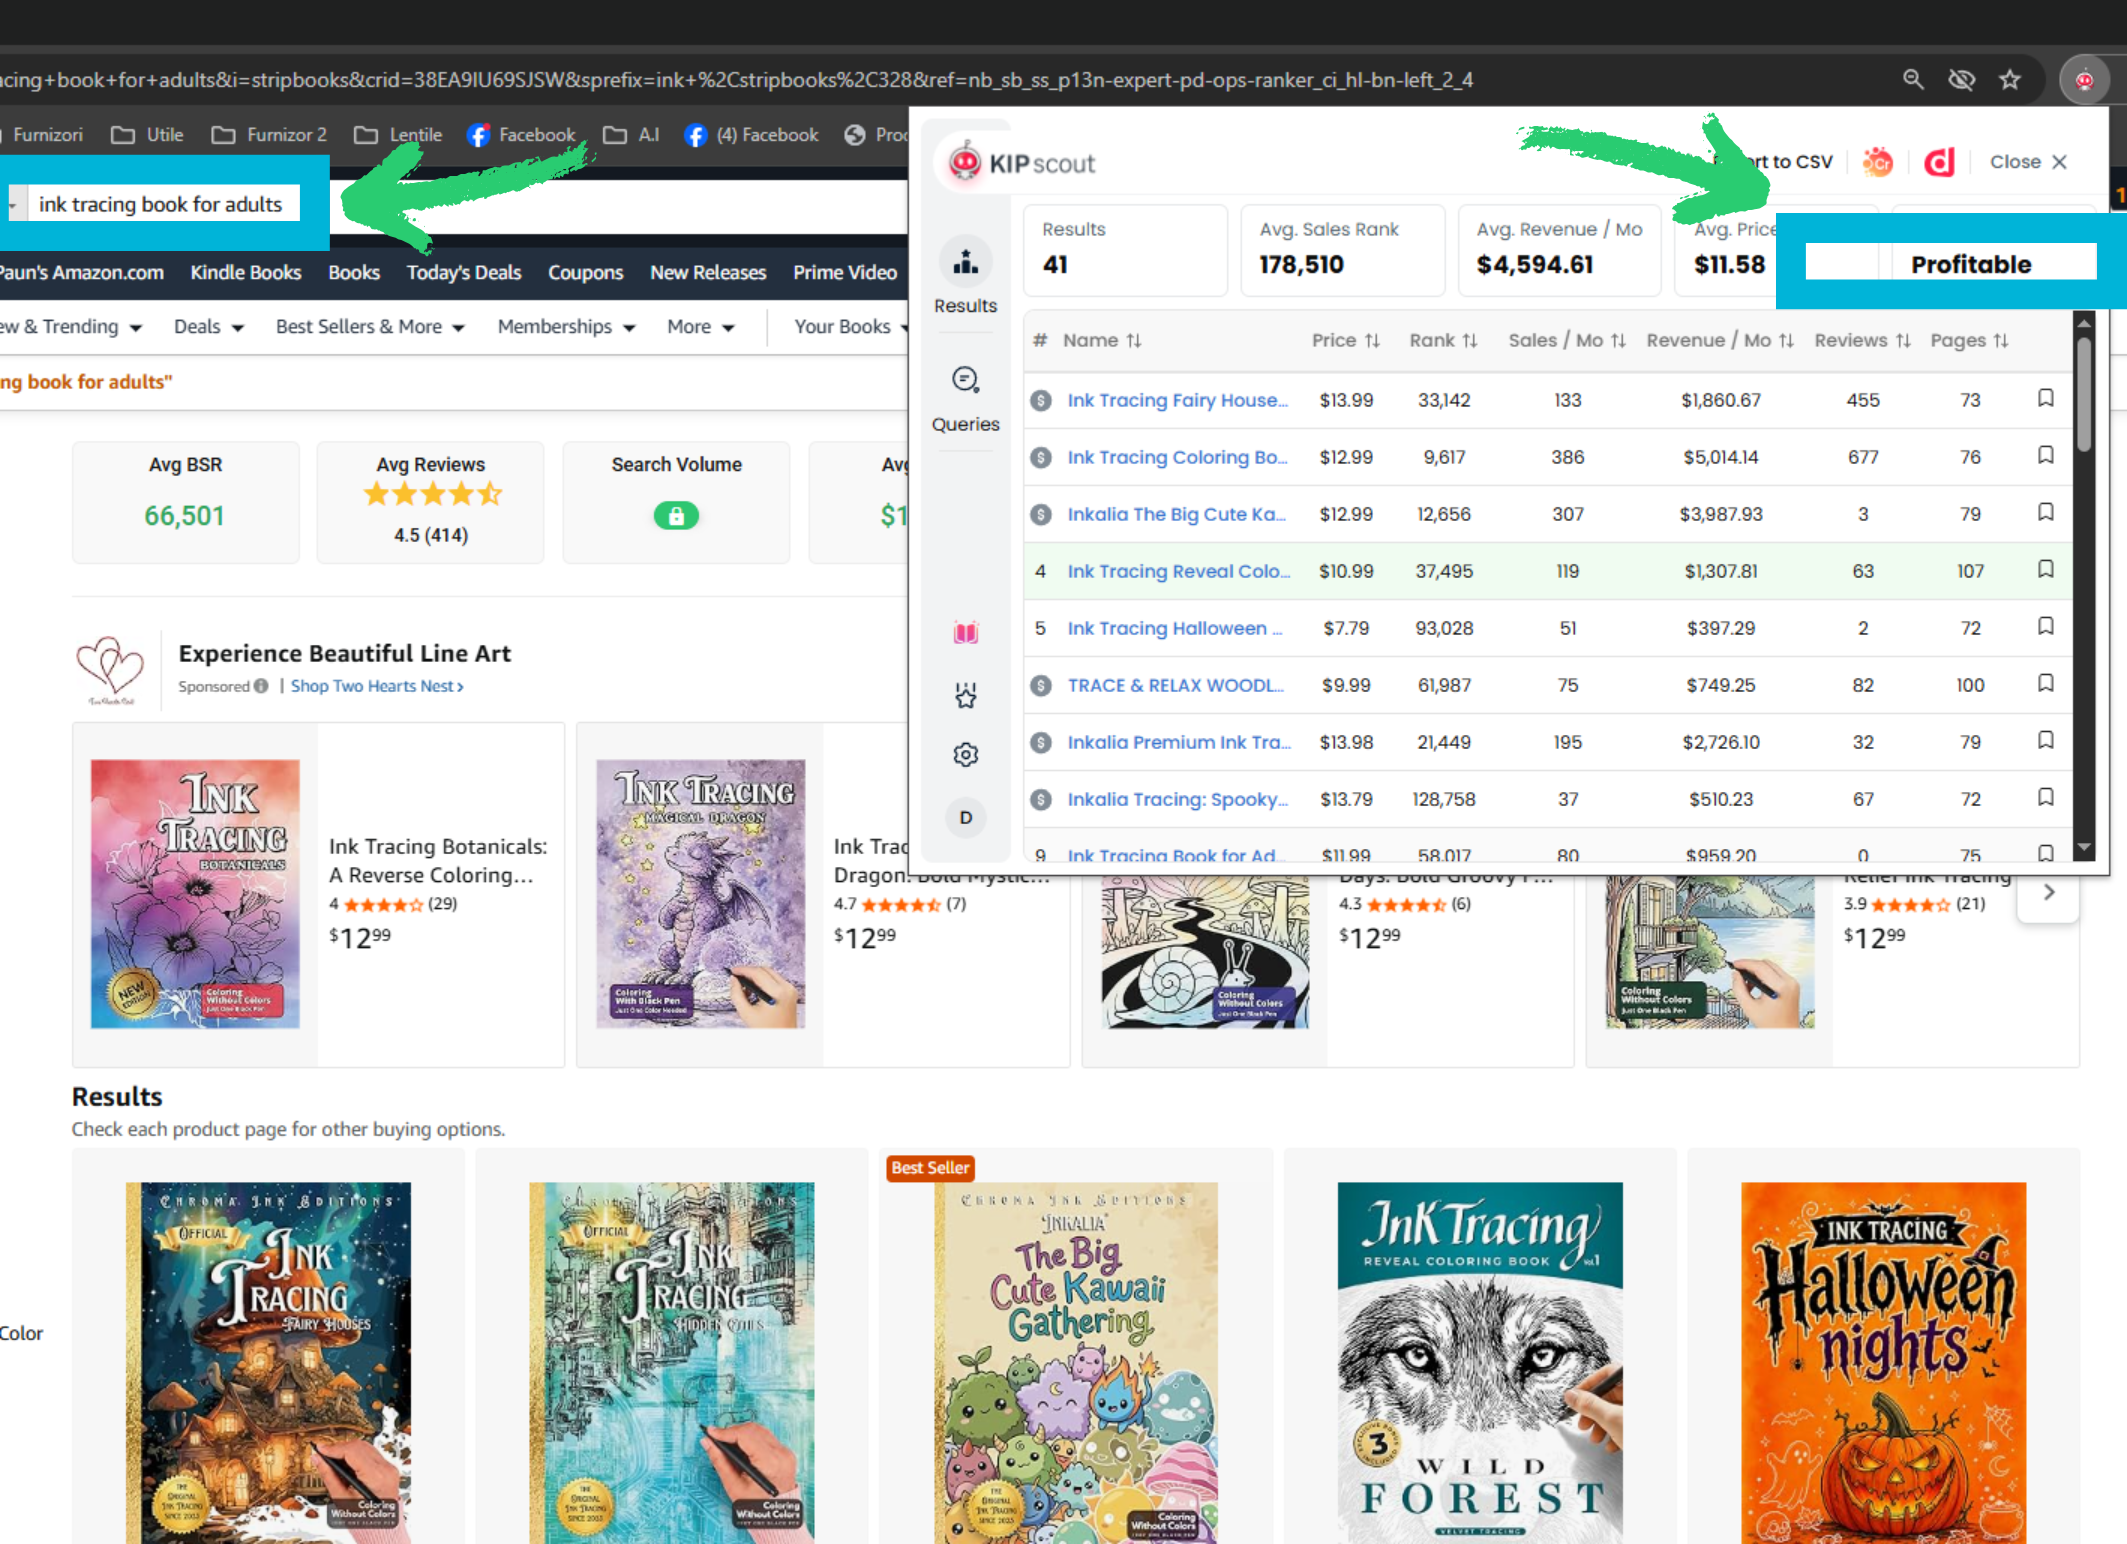The width and height of the screenshot is (2127, 1544).
Task: Open the '(4) Facebook' bookmark
Action: 751,135
